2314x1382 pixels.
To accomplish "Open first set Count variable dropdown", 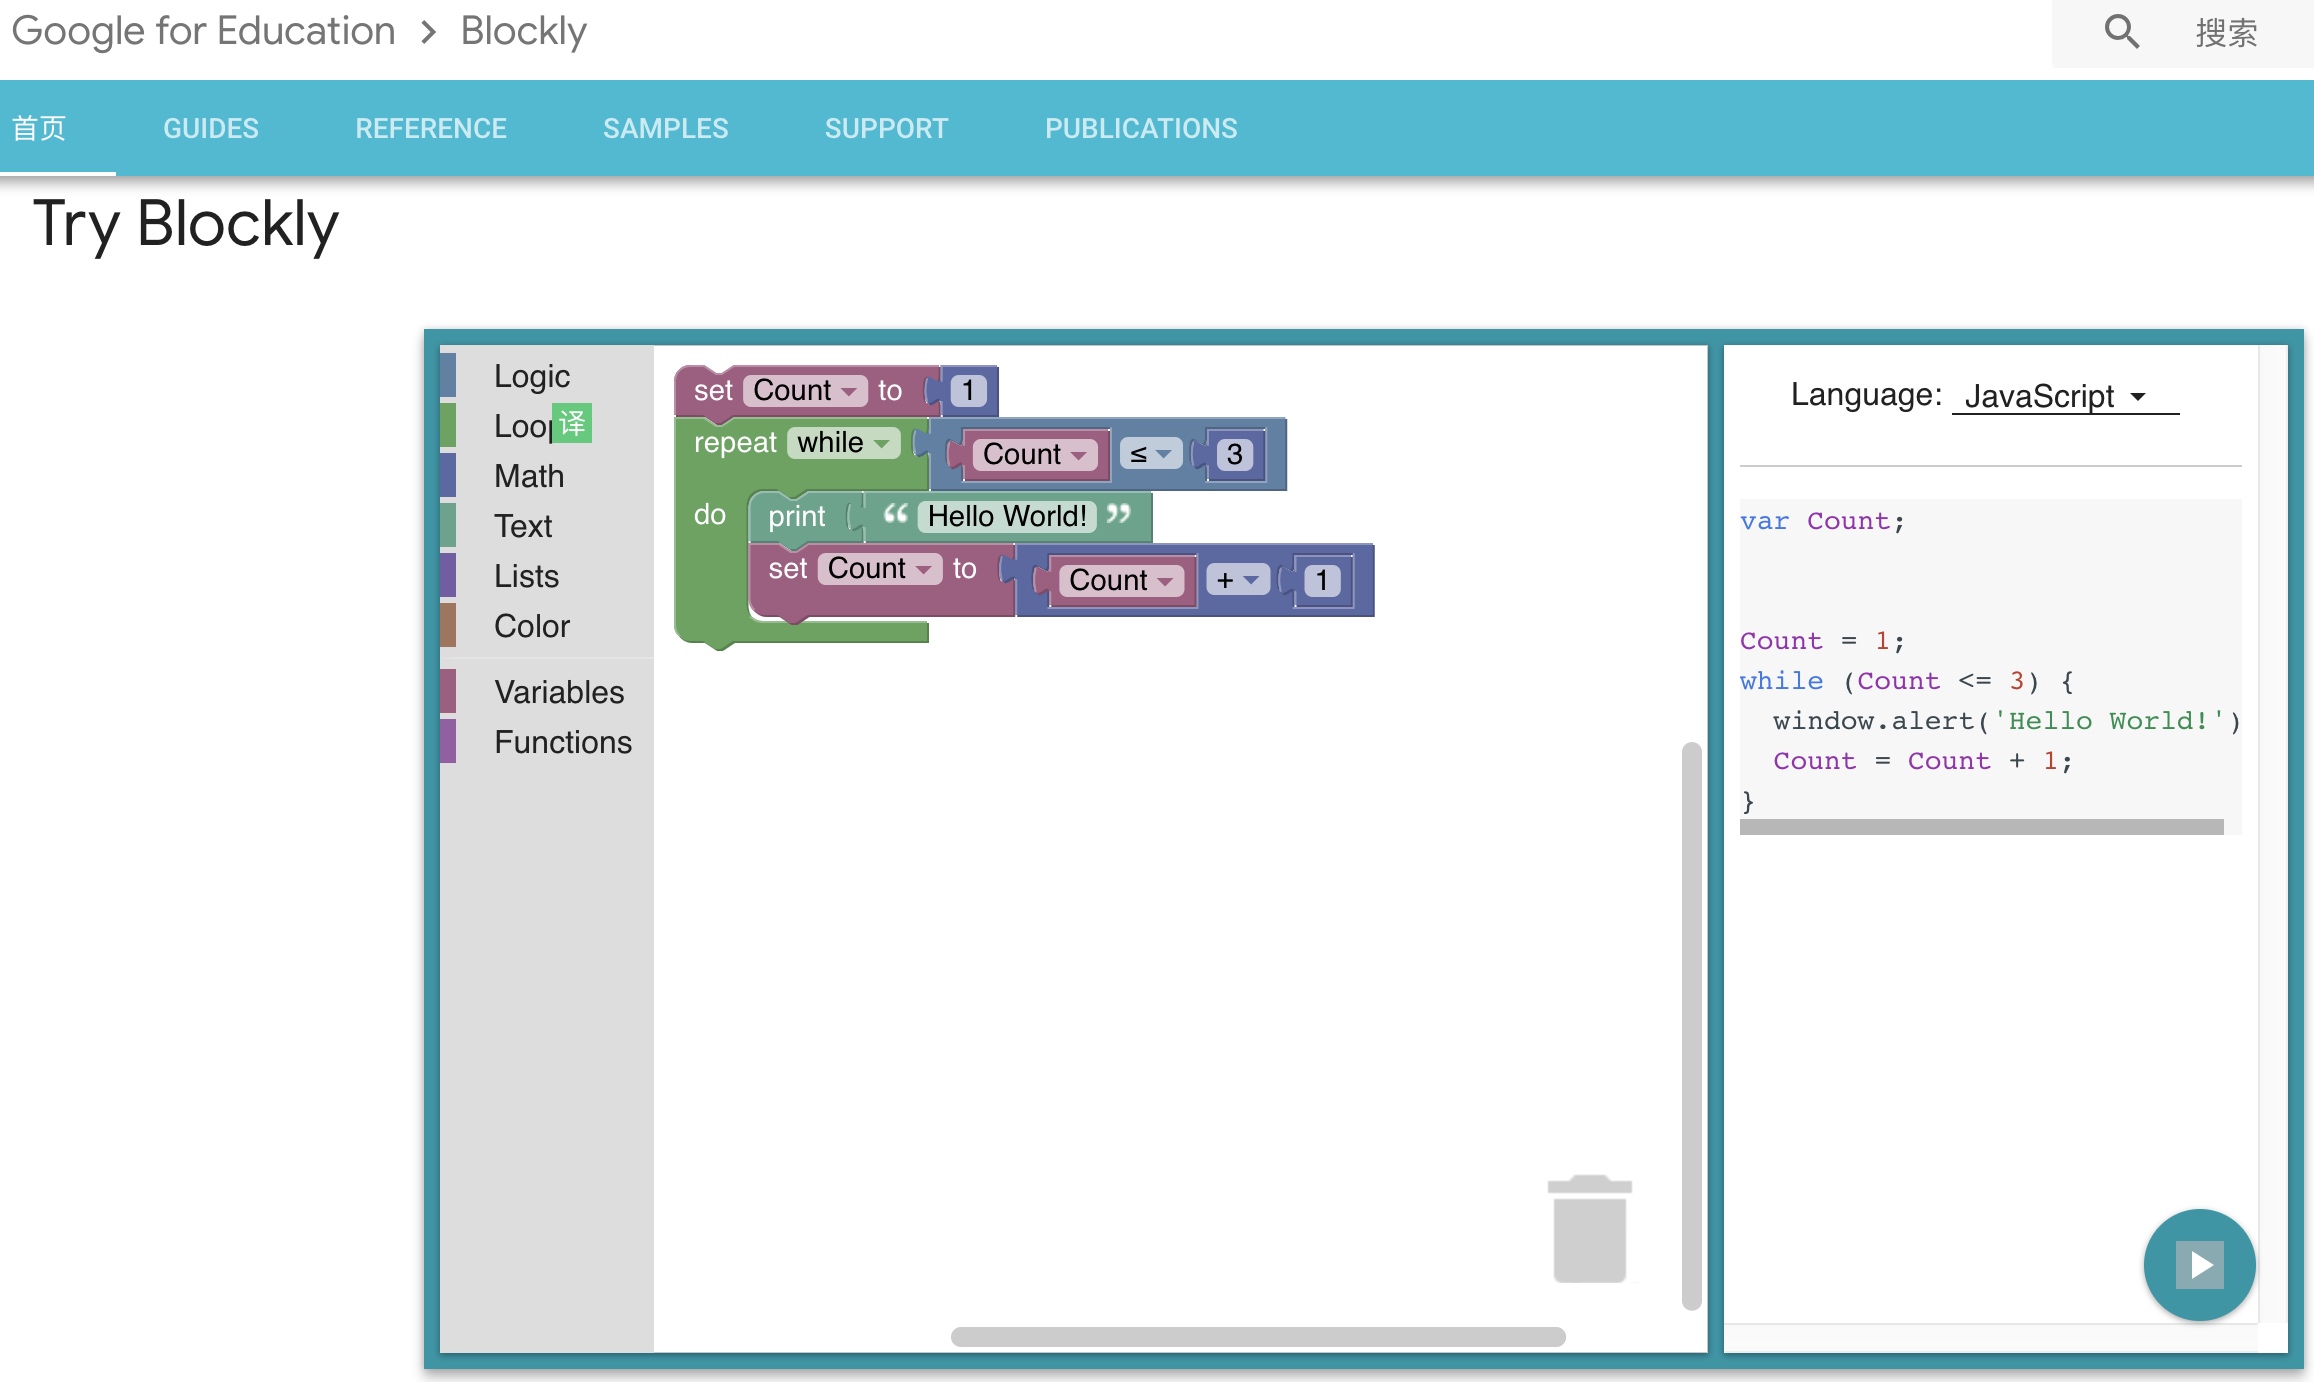I will [x=805, y=390].
